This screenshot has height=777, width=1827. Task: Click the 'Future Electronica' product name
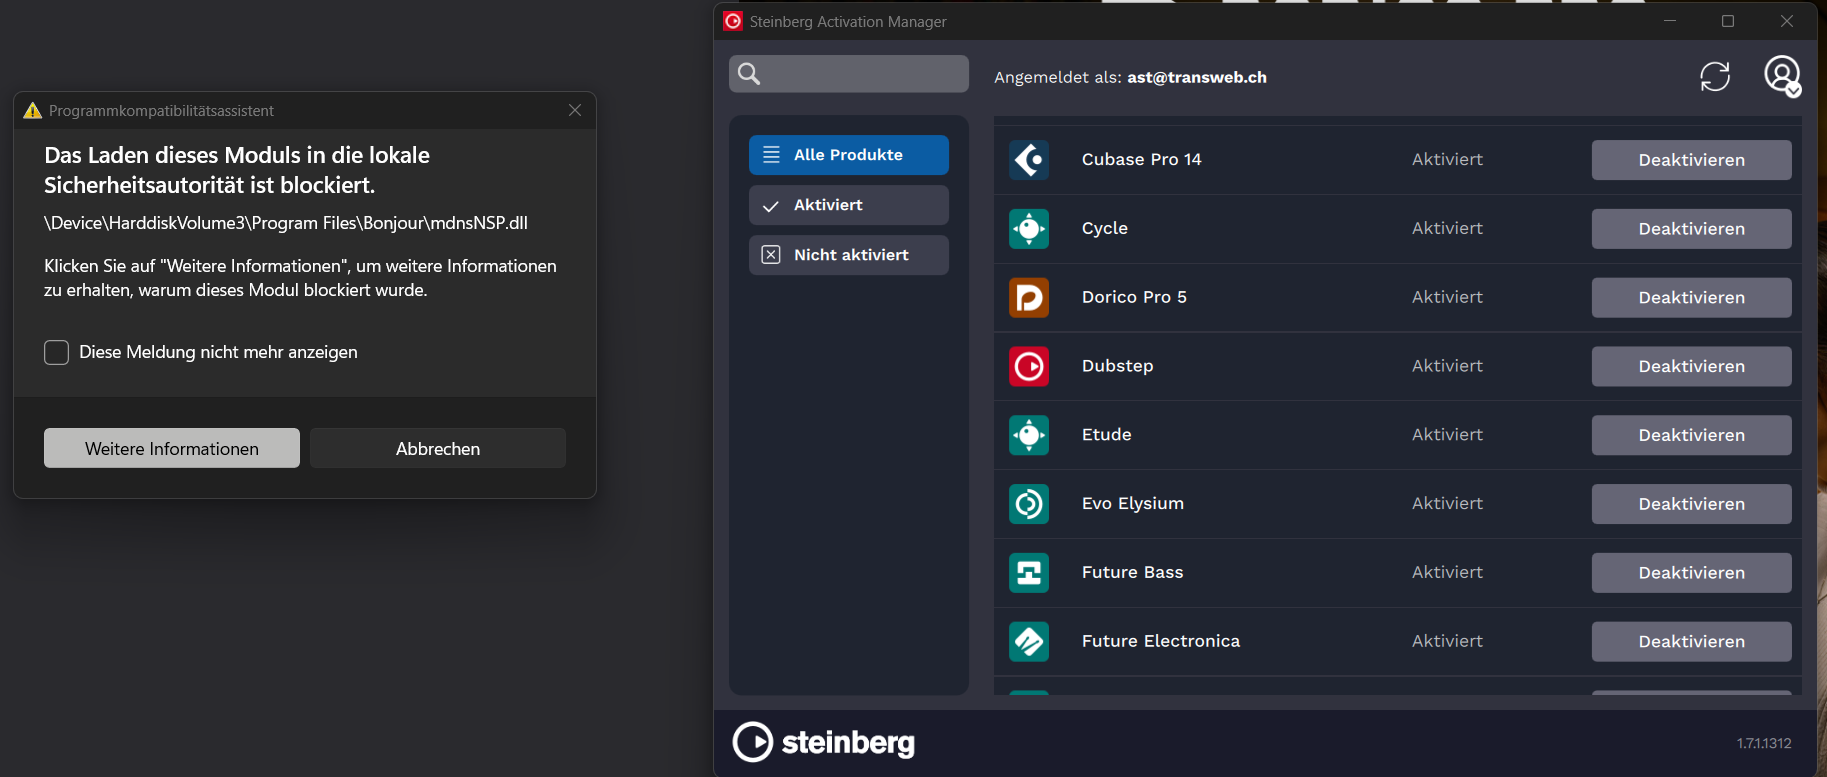[1161, 641]
